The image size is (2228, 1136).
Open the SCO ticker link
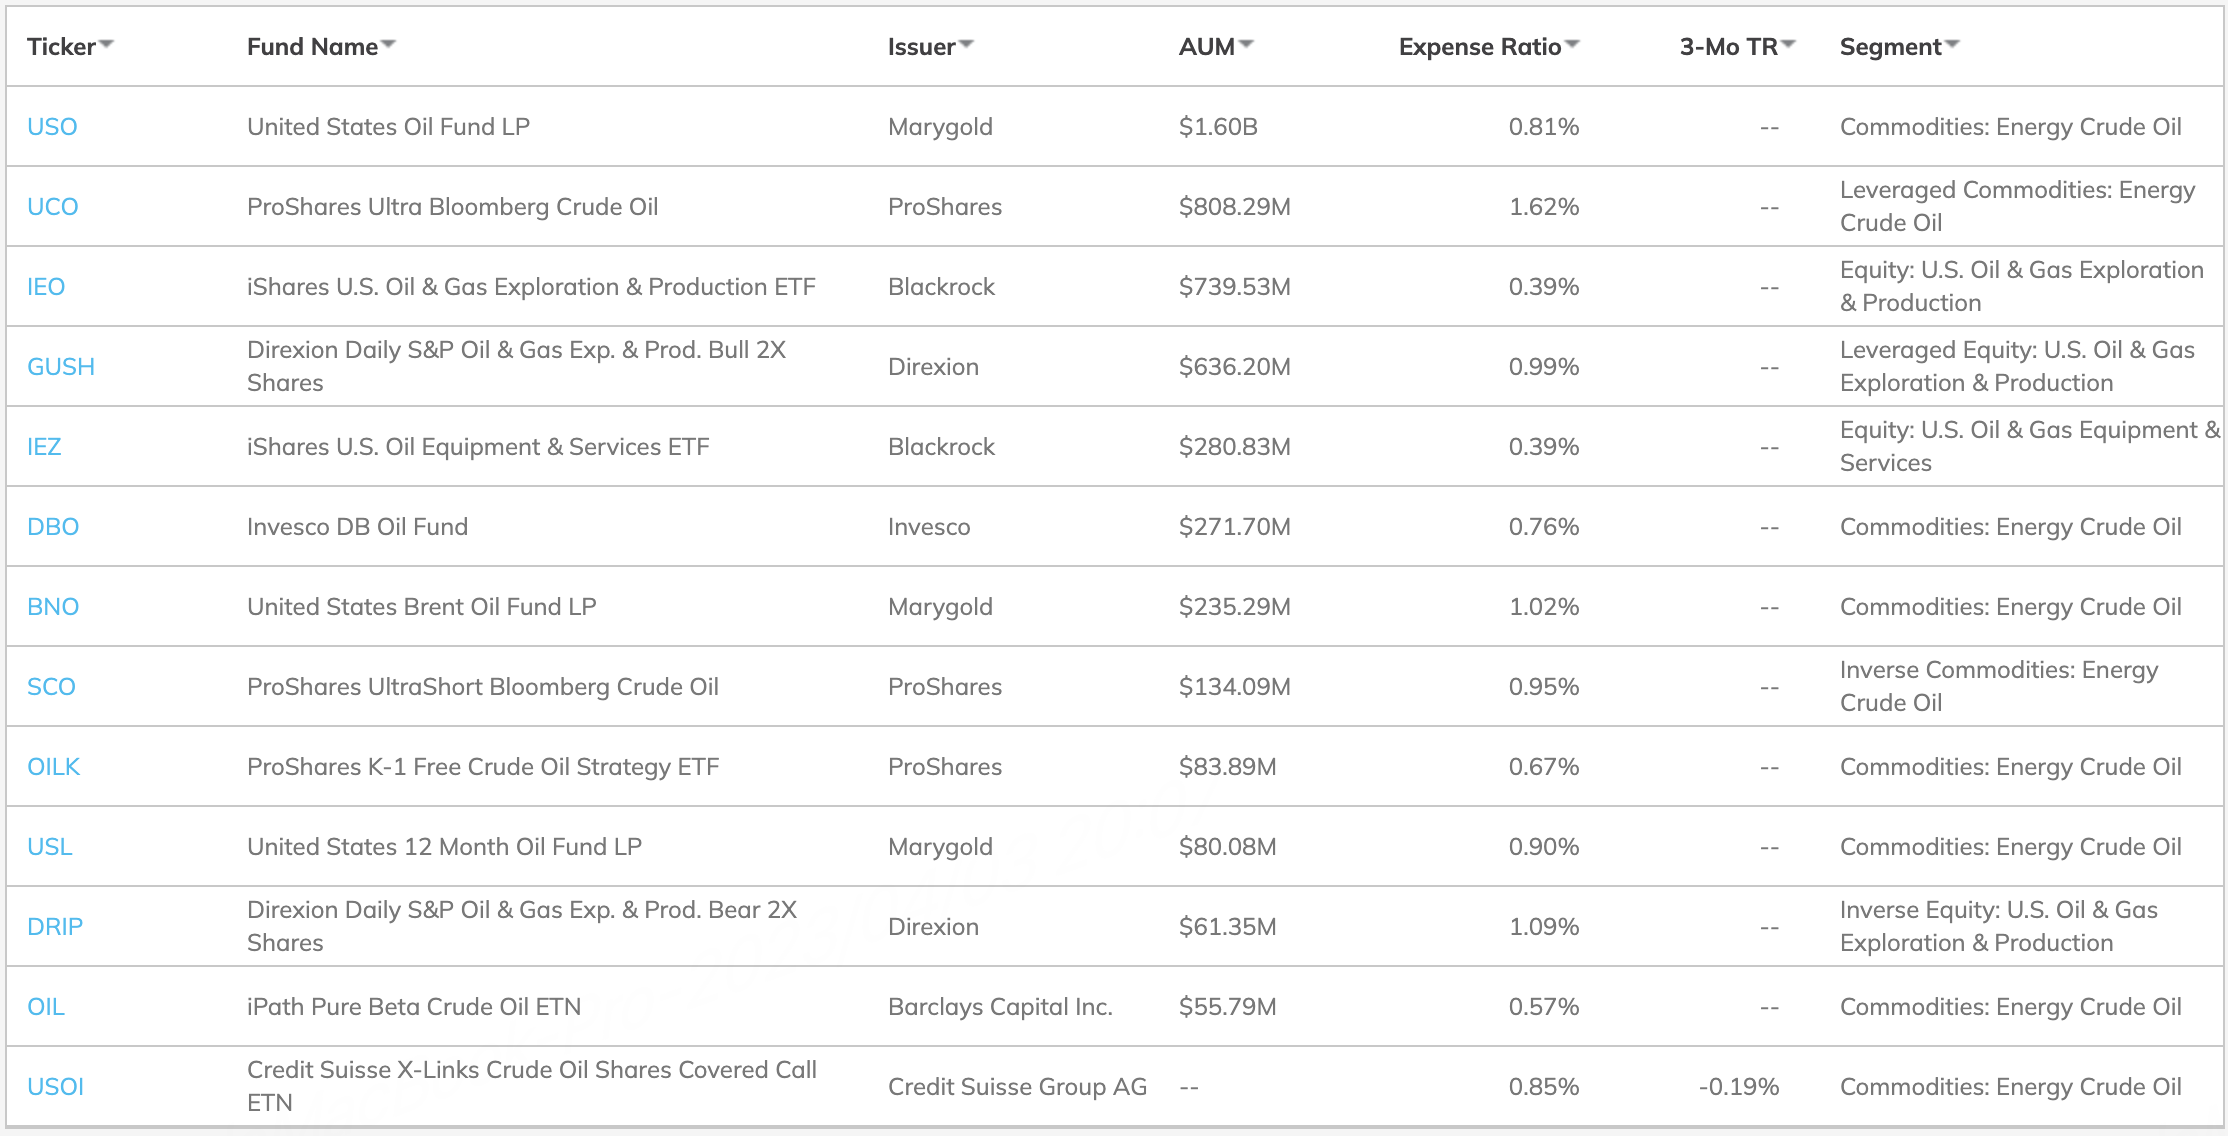click(x=51, y=687)
